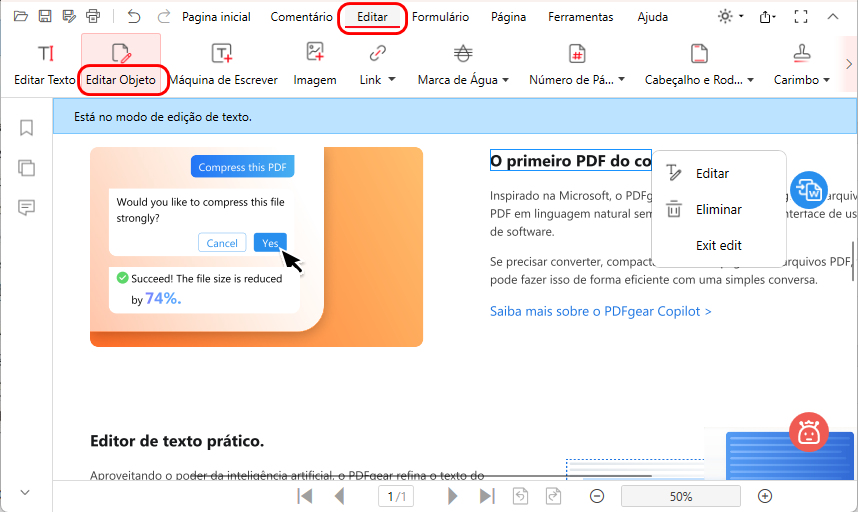Expand the sidebar bottom chevron
Image resolution: width=858 pixels, height=512 pixels.
(x=25, y=492)
